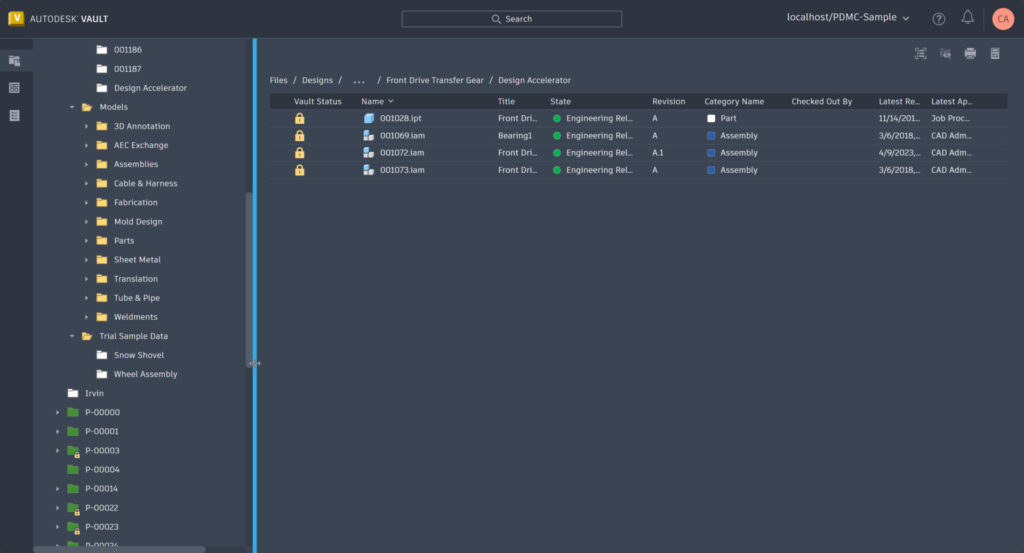Image resolution: width=1024 pixels, height=553 pixels.
Task: Expand the Weldments folder arrow
Action: 86,317
